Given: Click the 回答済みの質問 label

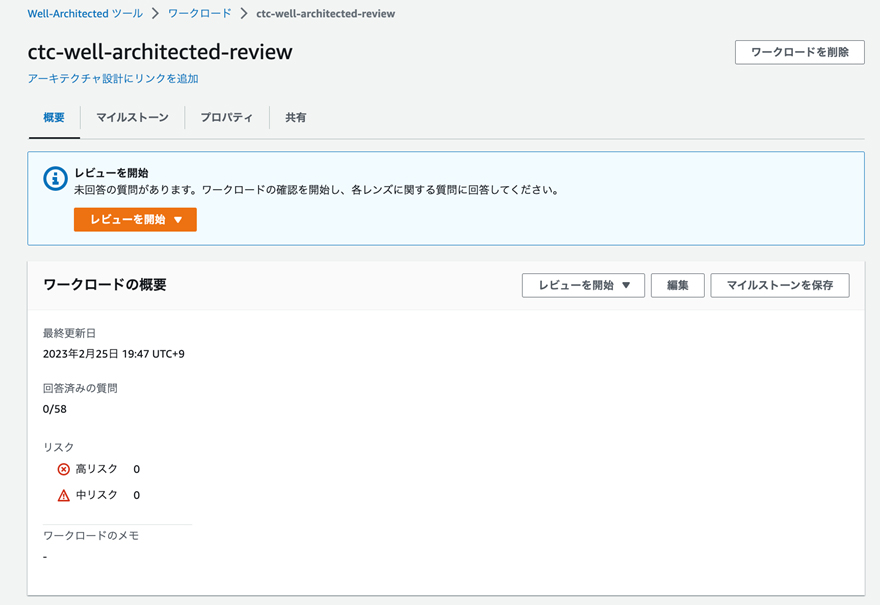Looking at the screenshot, I should (x=80, y=388).
